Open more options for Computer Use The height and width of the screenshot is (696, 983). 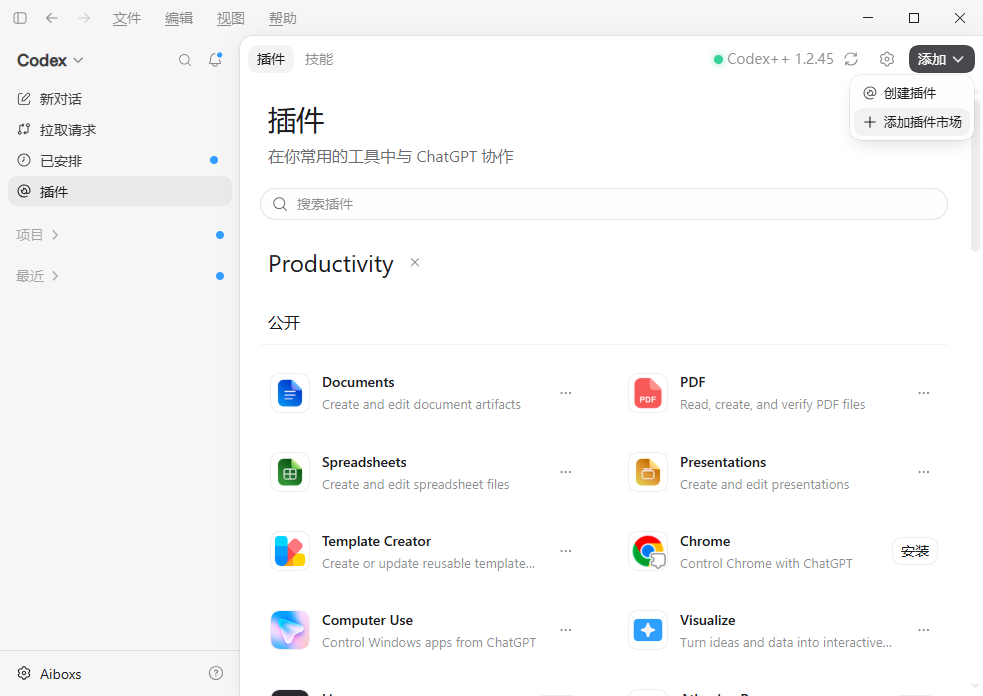point(565,630)
